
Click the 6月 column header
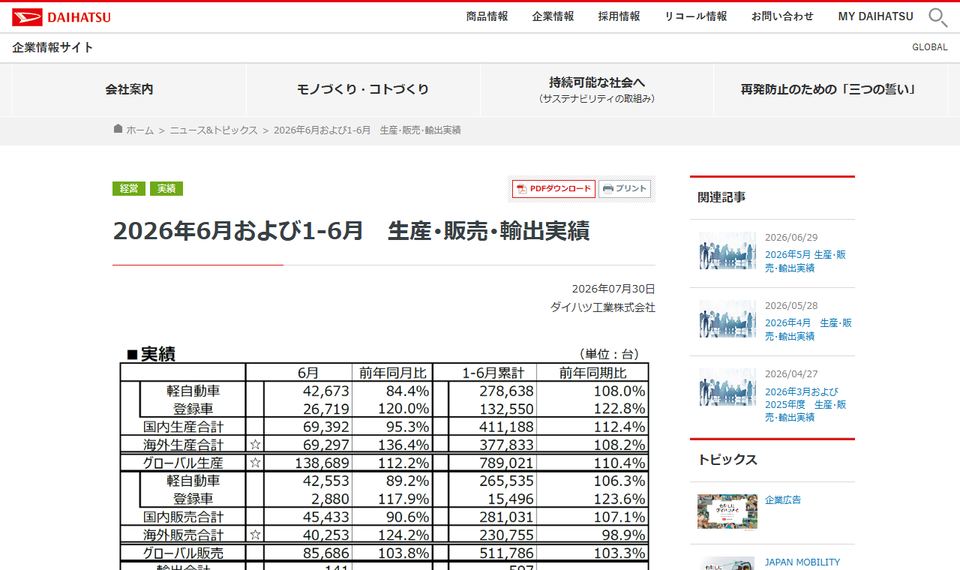pyautogui.click(x=308, y=373)
